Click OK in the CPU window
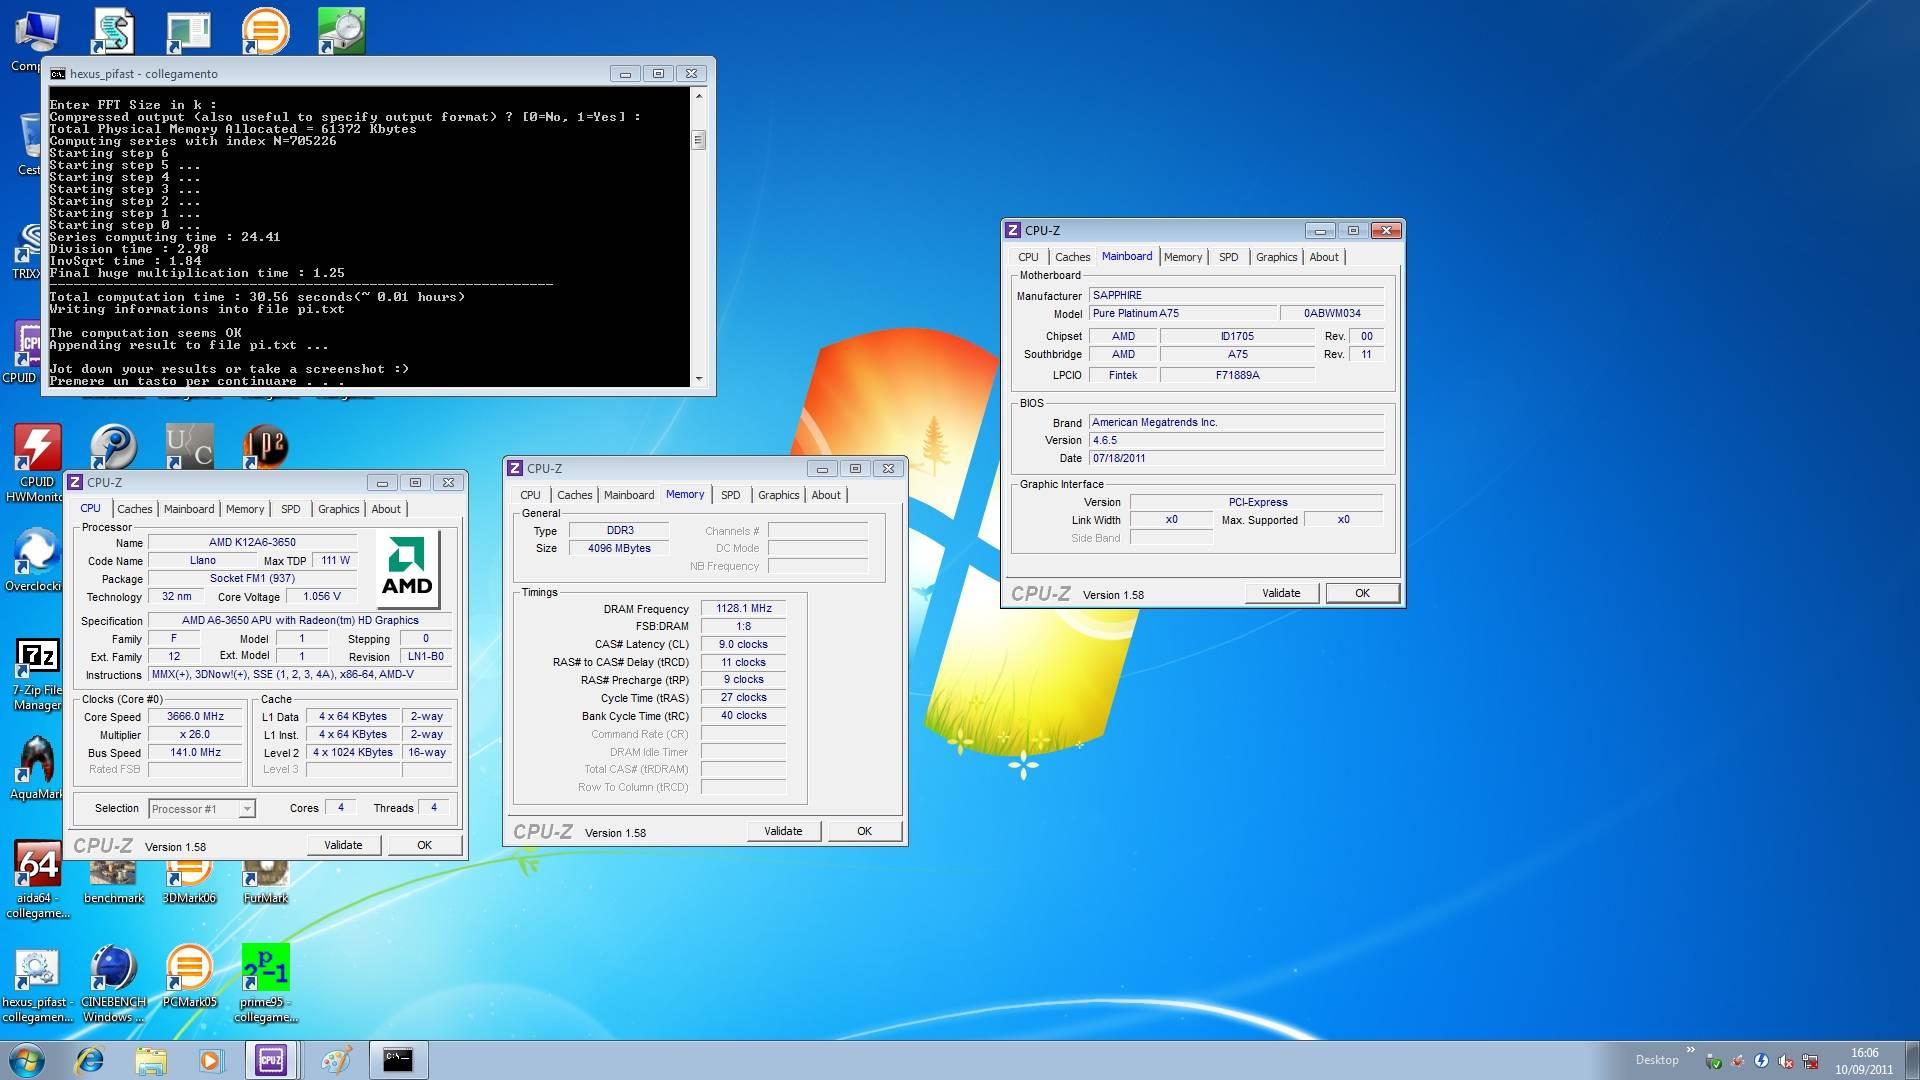This screenshot has width=1920, height=1080. tap(424, 845)
